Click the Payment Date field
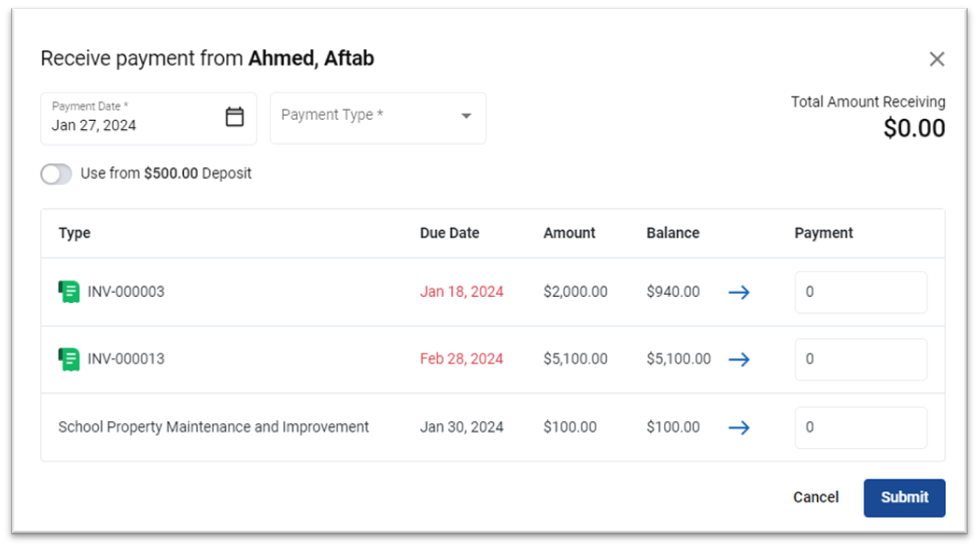 [x=149, y=118]
